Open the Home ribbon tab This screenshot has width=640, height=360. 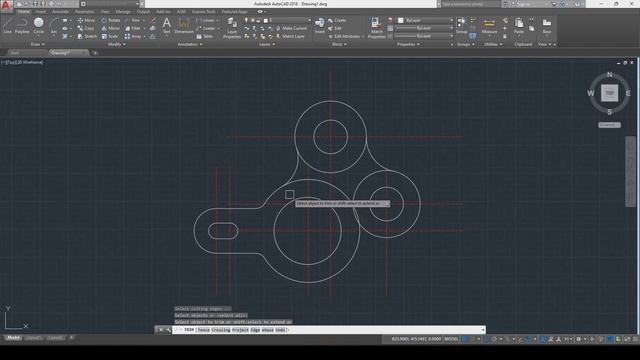tap(23, 12)
